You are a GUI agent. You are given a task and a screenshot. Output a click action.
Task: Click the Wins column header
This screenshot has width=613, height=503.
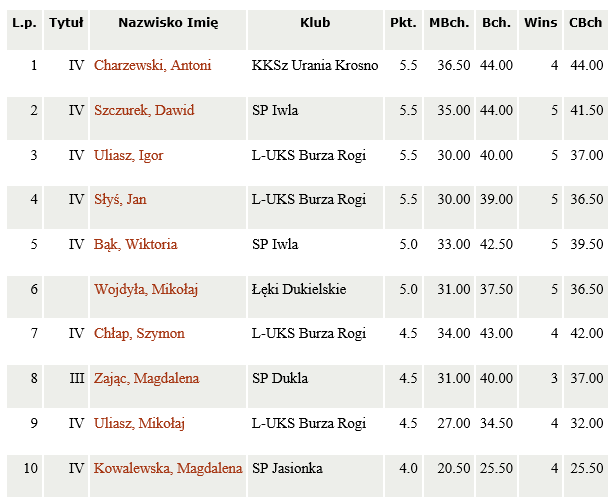[540, 23]
